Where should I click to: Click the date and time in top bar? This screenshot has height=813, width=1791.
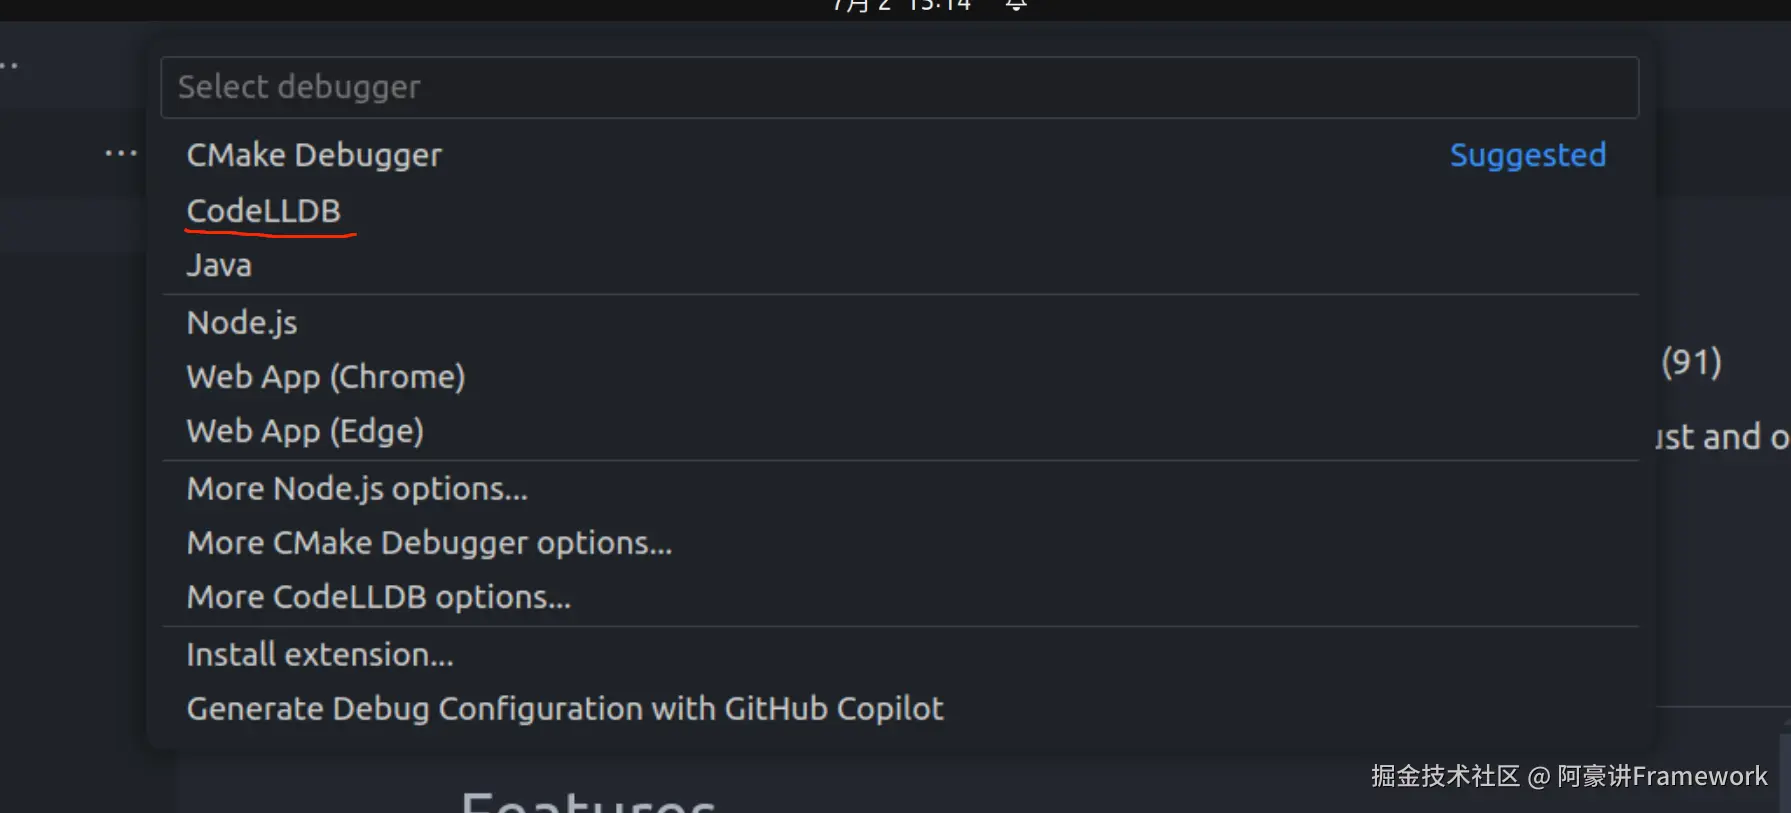click(901, 6)
